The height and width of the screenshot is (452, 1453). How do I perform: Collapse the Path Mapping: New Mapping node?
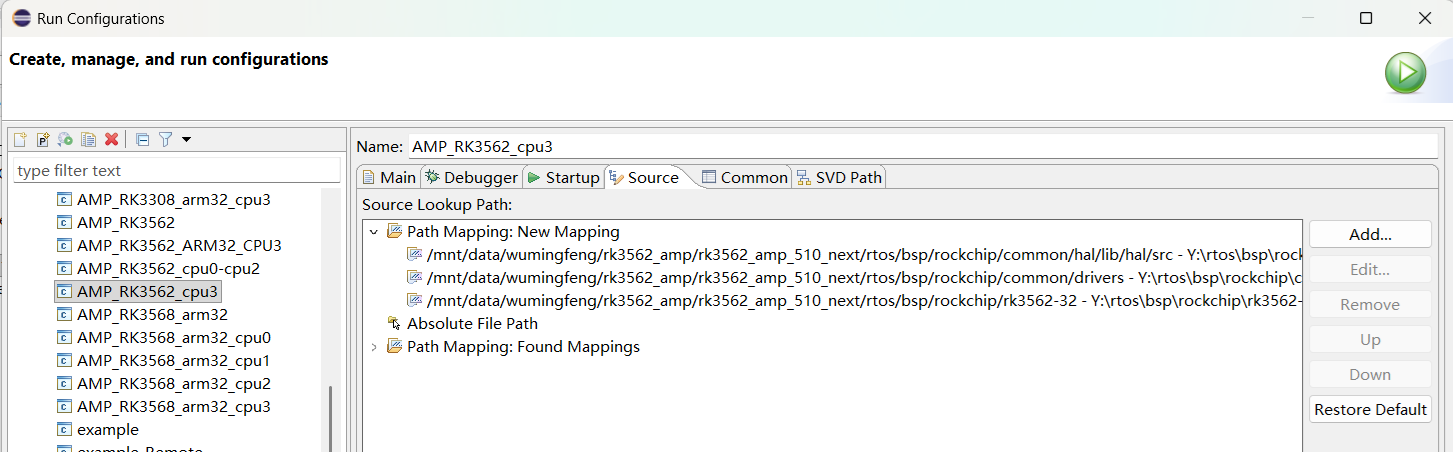point(374,232)
